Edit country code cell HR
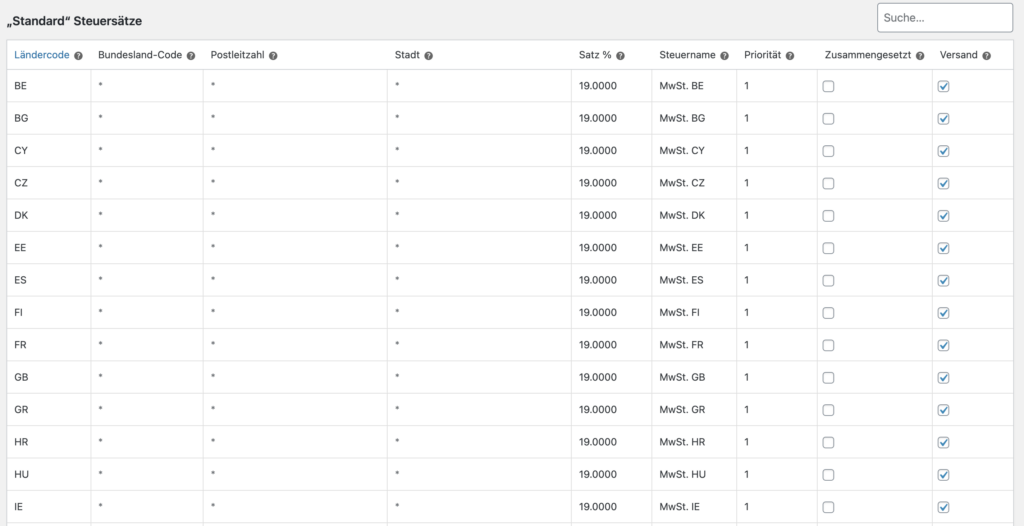The height and width of the screenshot is (526, 1024). point(49,442)
